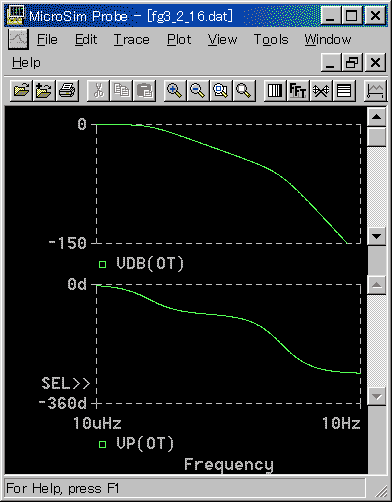Toggle the FFT (Fourier) toolbar button
The image size is (392, 502).
(x=298, y=90)
